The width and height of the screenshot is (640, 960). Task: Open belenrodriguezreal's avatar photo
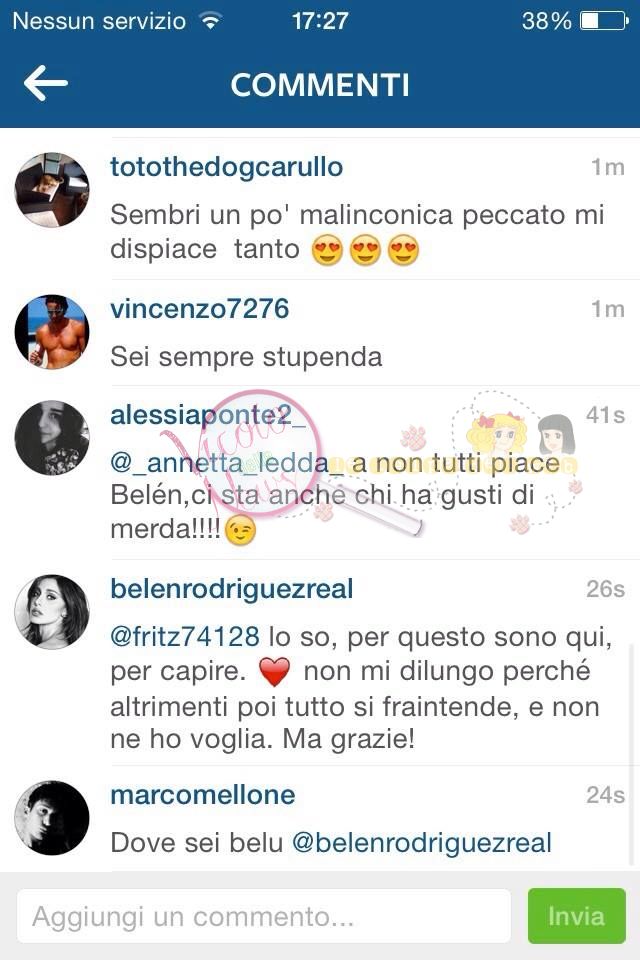pos(52,612)
